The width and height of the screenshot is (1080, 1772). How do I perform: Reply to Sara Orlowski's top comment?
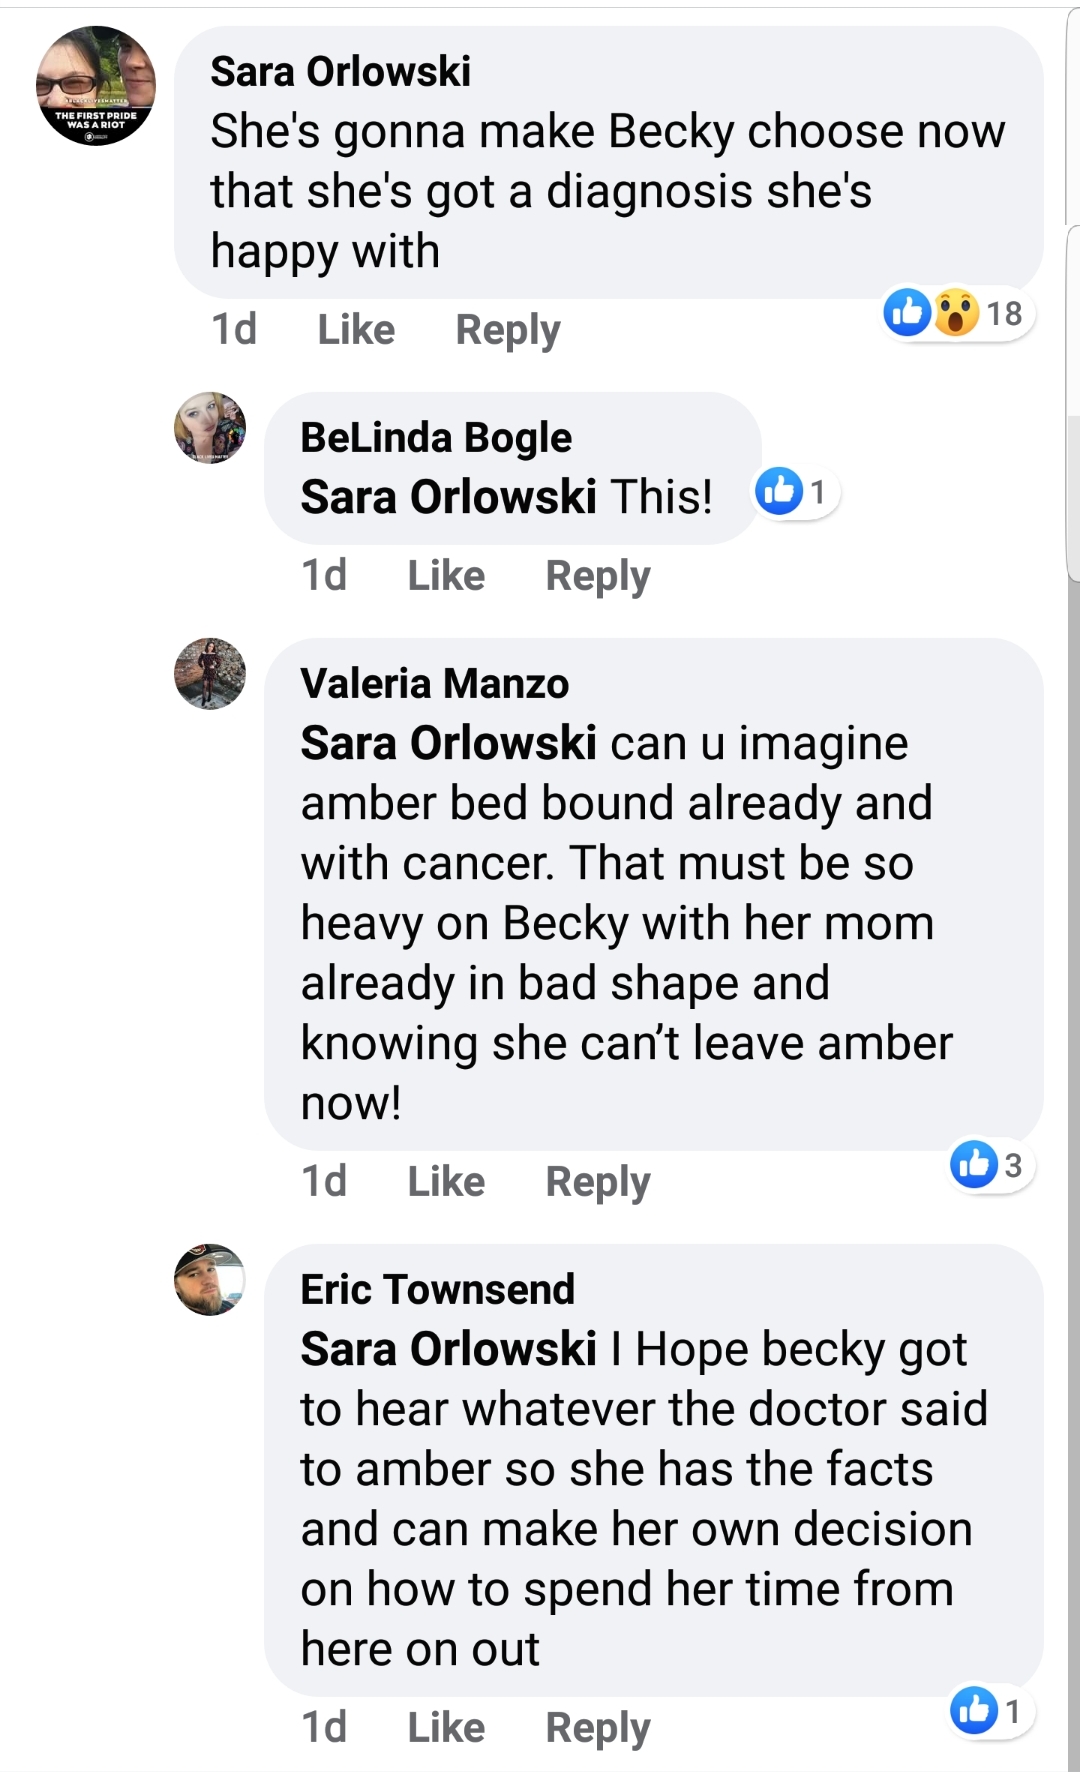click(x=508, y=331)
